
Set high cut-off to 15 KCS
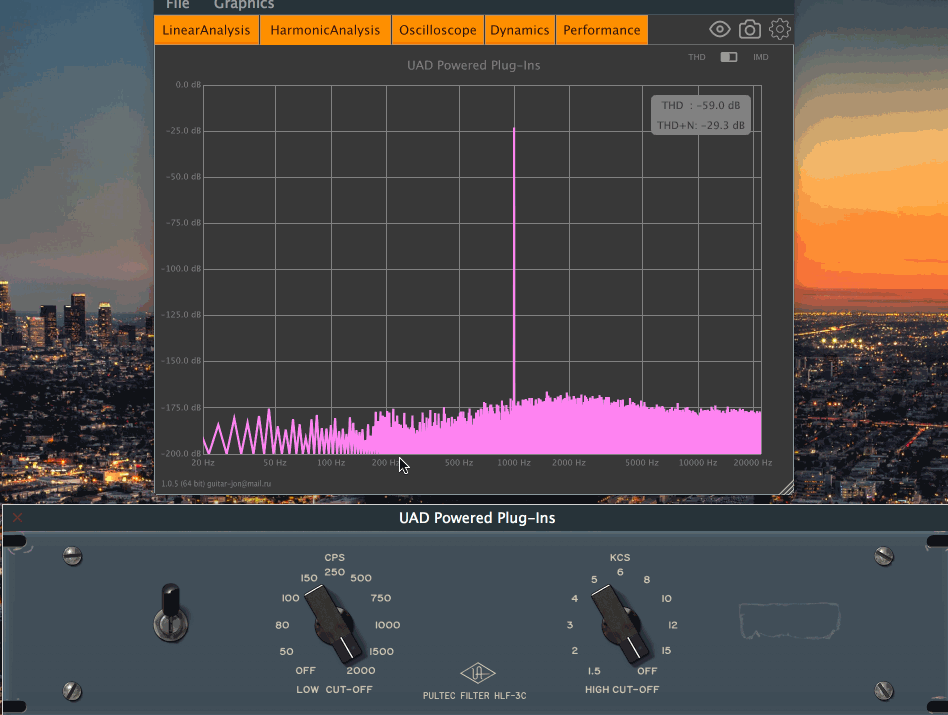666,650
